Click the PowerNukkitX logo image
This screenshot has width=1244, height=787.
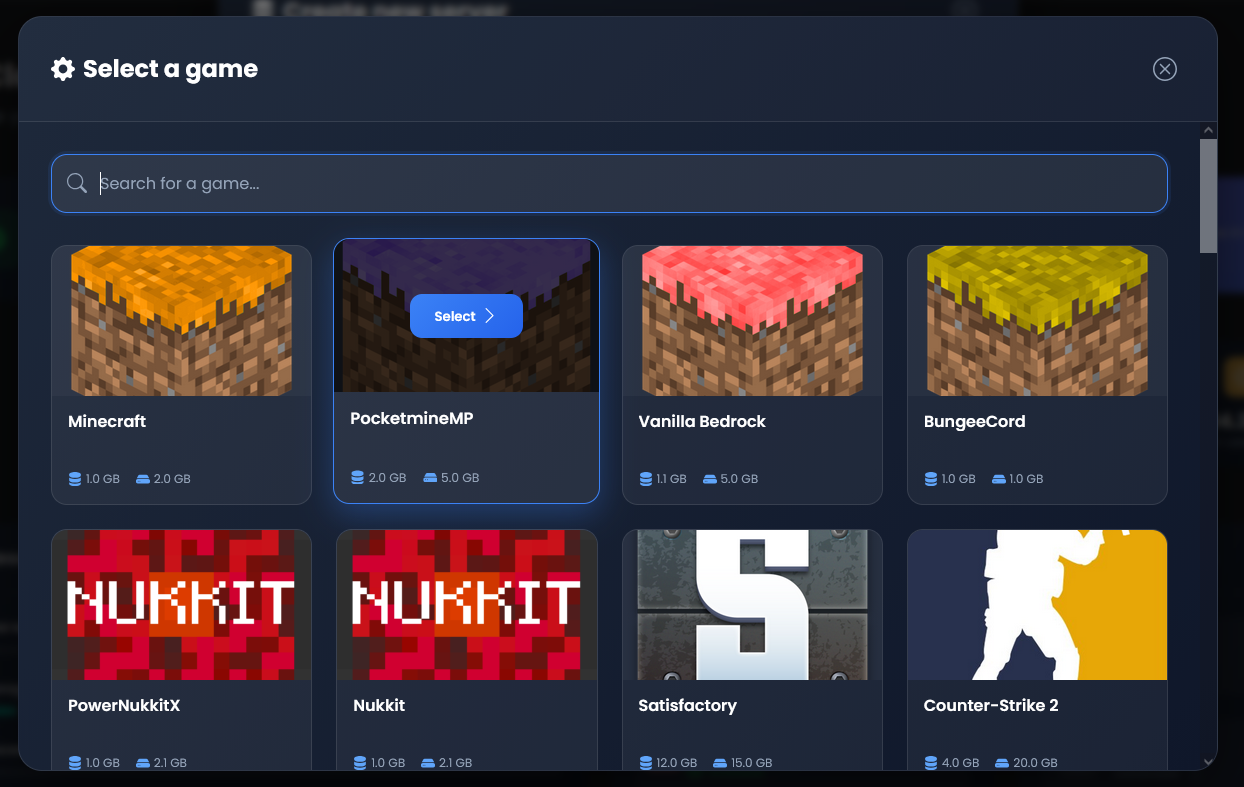[181, 604]
